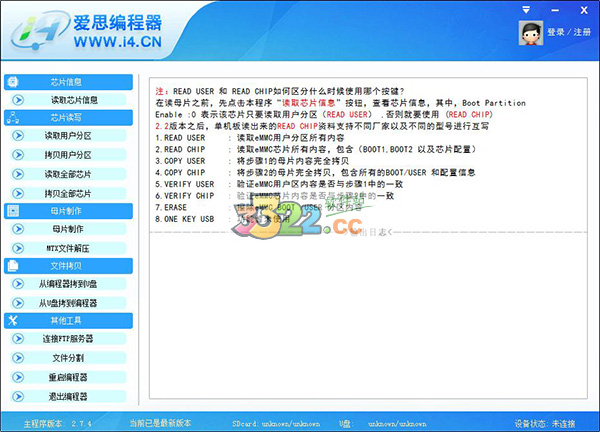Click the chip icon in 芯片信息 header

[13, 82]
